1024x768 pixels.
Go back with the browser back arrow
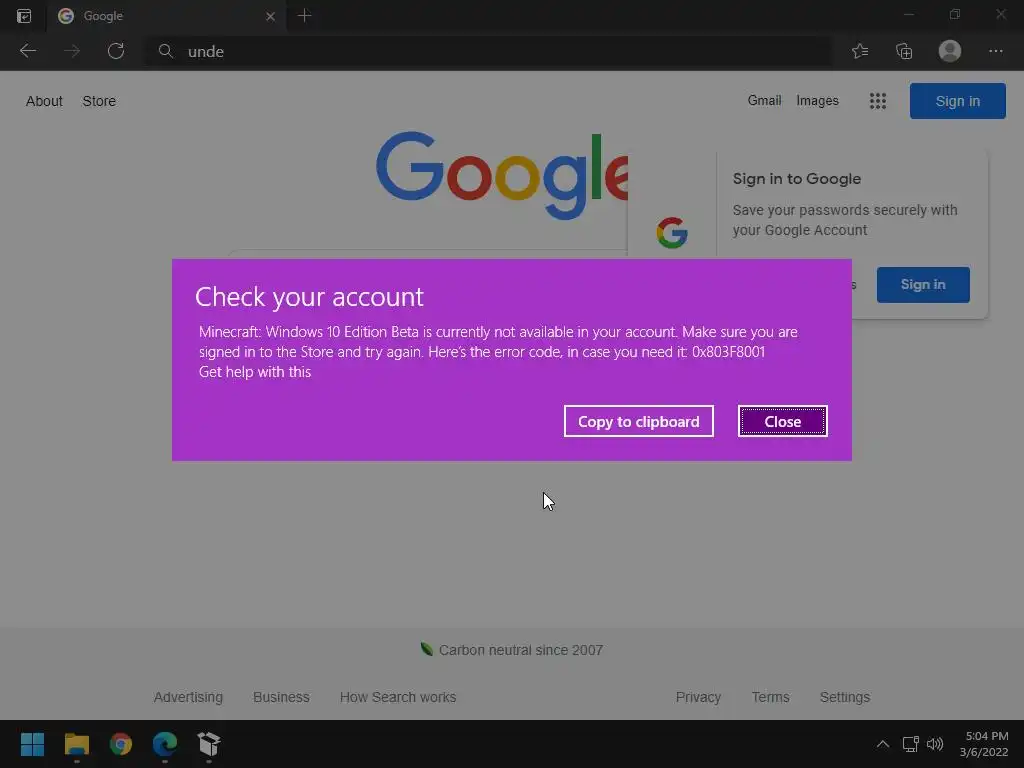coord(27,51)
